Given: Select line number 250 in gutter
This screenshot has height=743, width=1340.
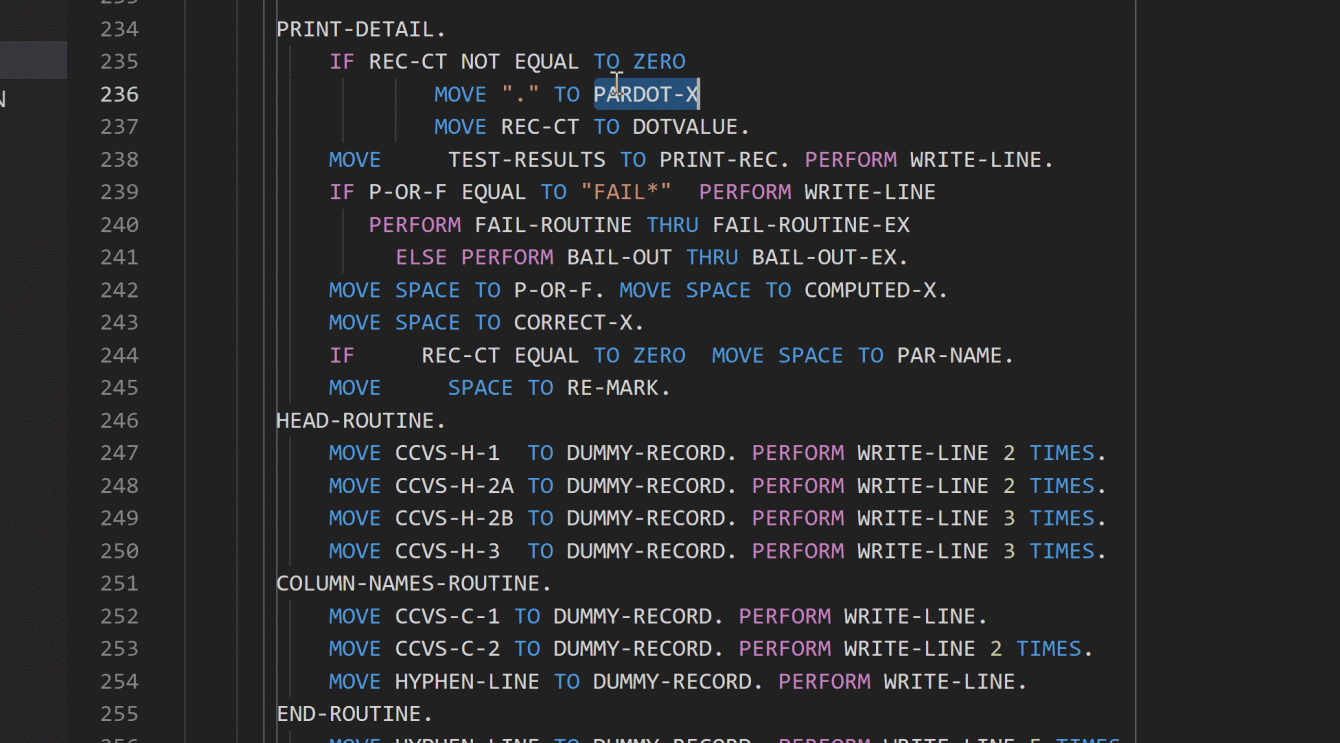Looking at the screenshot, I should click(x=119, y=551).
